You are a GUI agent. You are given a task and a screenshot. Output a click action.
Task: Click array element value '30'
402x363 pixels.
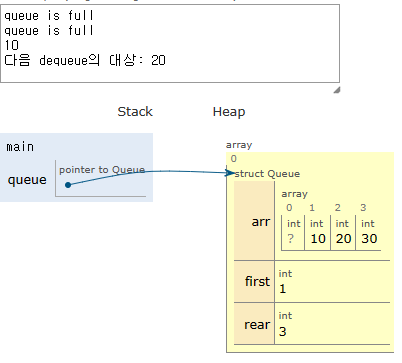pyautogui.click(x=369, y=239)
